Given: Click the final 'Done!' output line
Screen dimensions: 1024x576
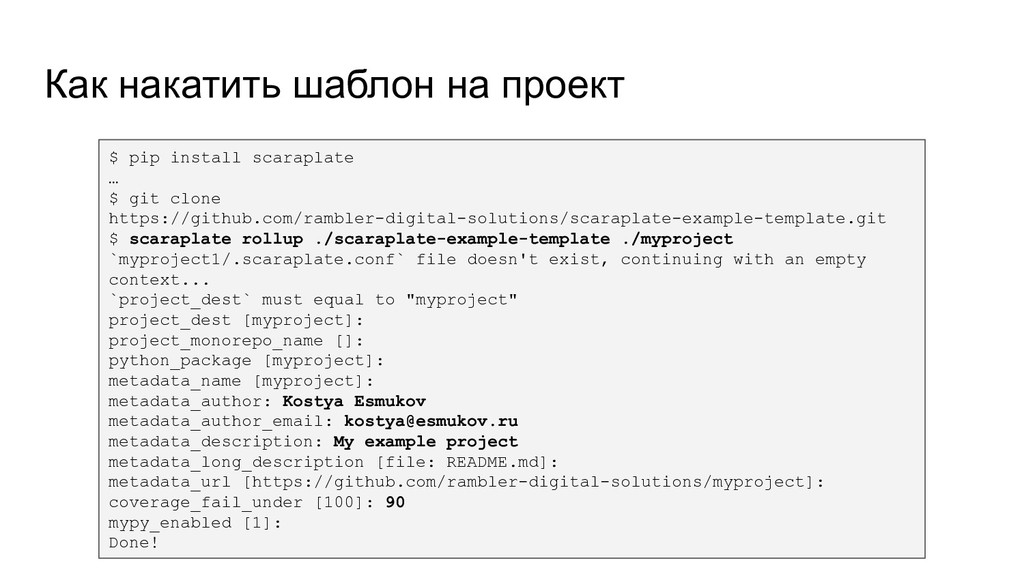Looking at the screenshot, I should click(133, 543).
